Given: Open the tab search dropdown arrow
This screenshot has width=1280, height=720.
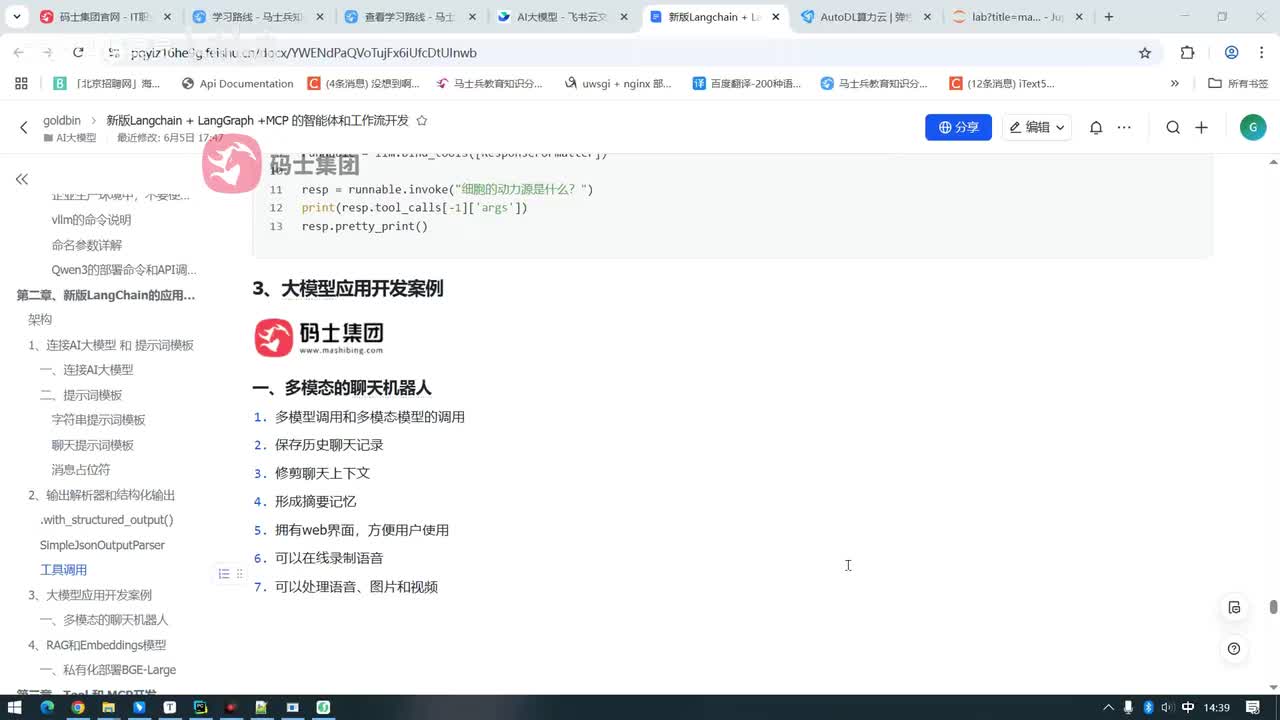Looking at the screenshot, I should pyautogui.click(x=17, y=17).
